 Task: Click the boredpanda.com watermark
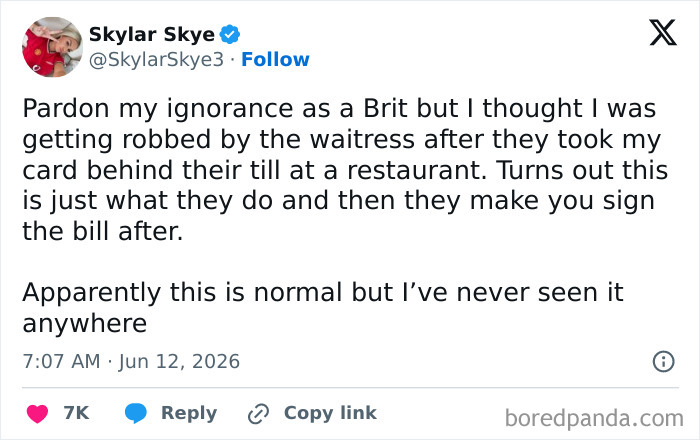[x=594, y=419]
